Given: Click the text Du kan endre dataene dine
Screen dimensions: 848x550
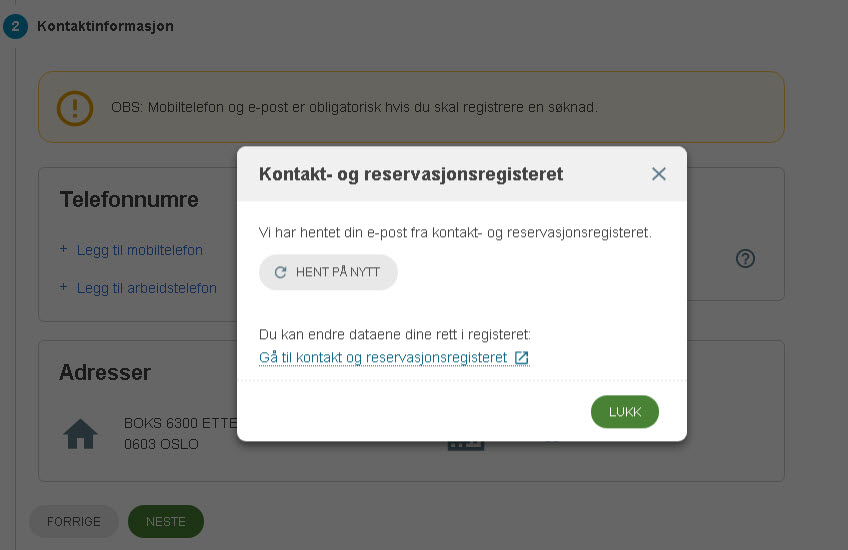Looking at the screenshot, I should (395, 334).
